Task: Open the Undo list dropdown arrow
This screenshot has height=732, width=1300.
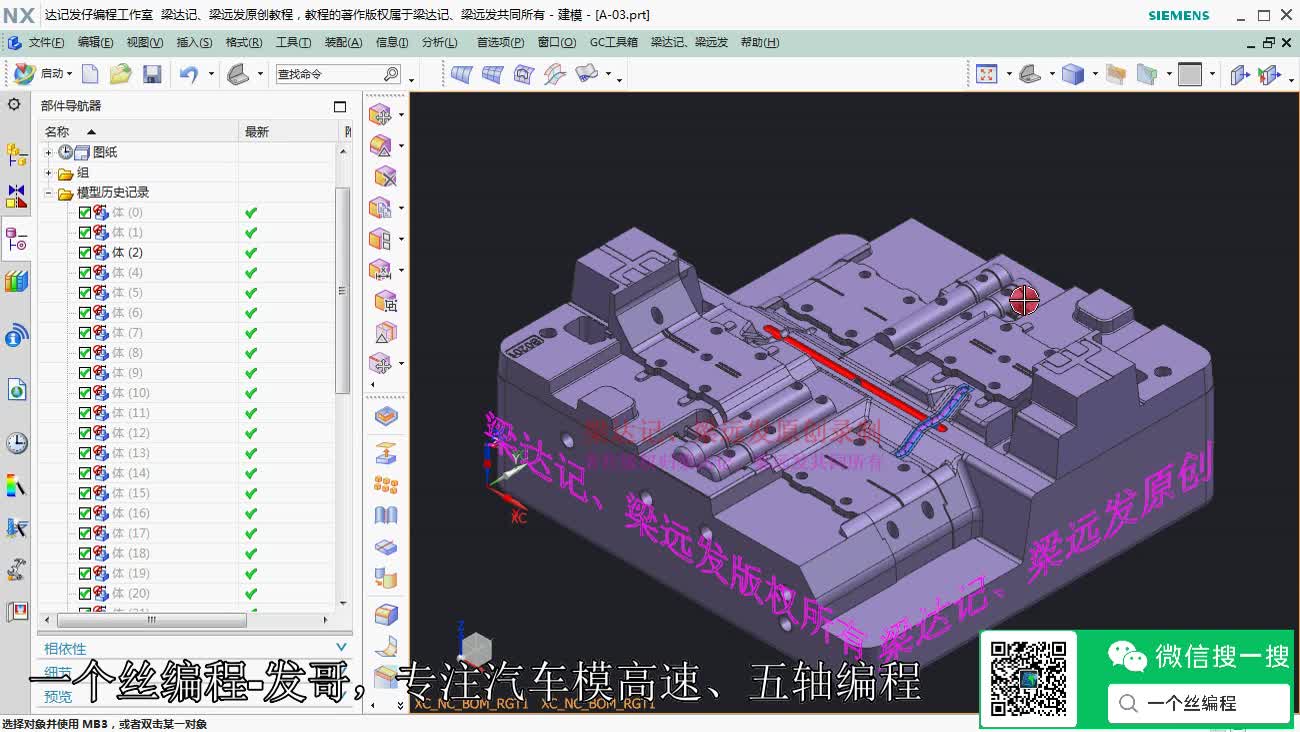Action: [211, 74]
